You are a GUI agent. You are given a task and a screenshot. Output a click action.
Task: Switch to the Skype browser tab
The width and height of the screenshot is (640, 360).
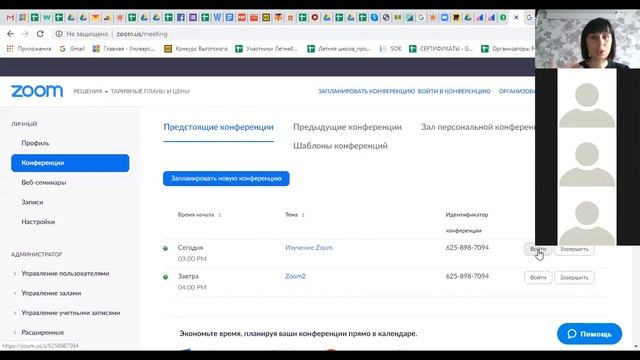click(374, 18)
